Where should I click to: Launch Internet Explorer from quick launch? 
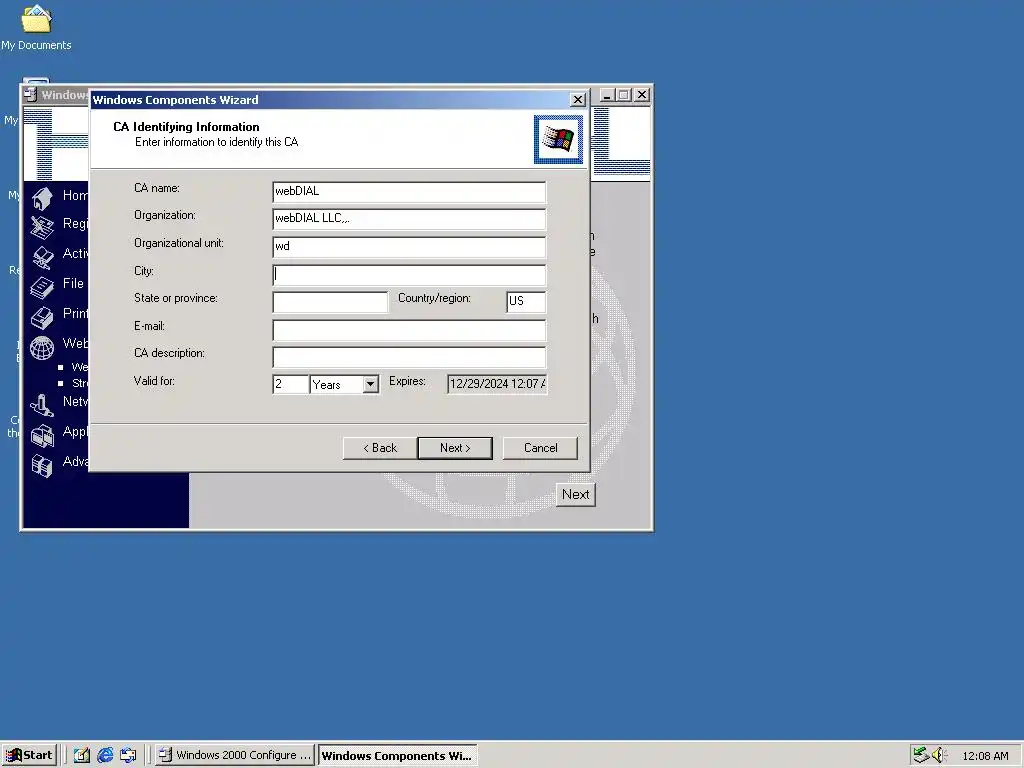105,755
